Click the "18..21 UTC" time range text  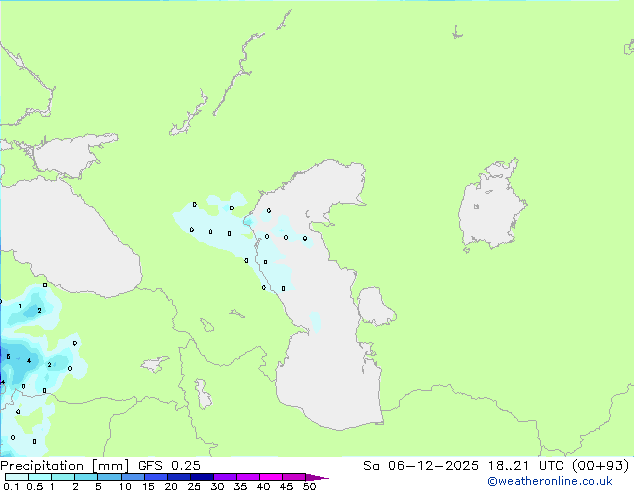click(x=528, y=466)
